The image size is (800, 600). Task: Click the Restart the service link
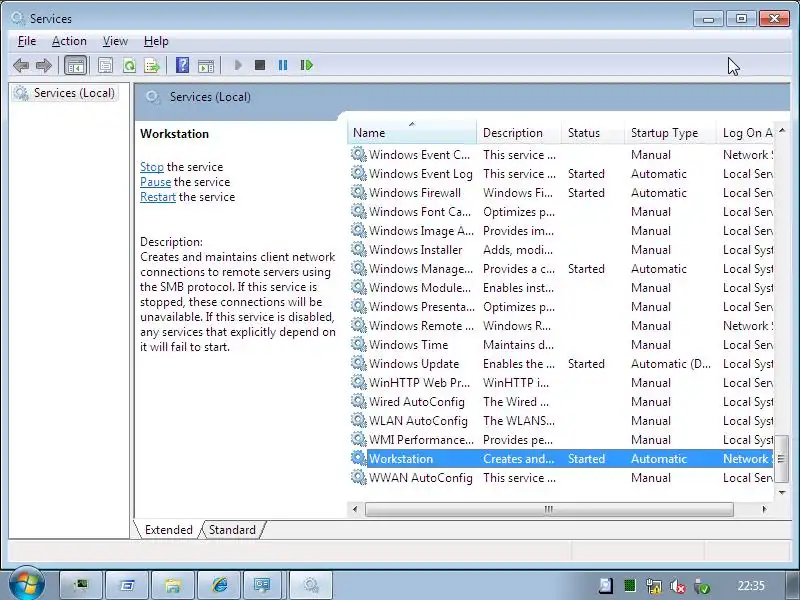click(158, 197)
